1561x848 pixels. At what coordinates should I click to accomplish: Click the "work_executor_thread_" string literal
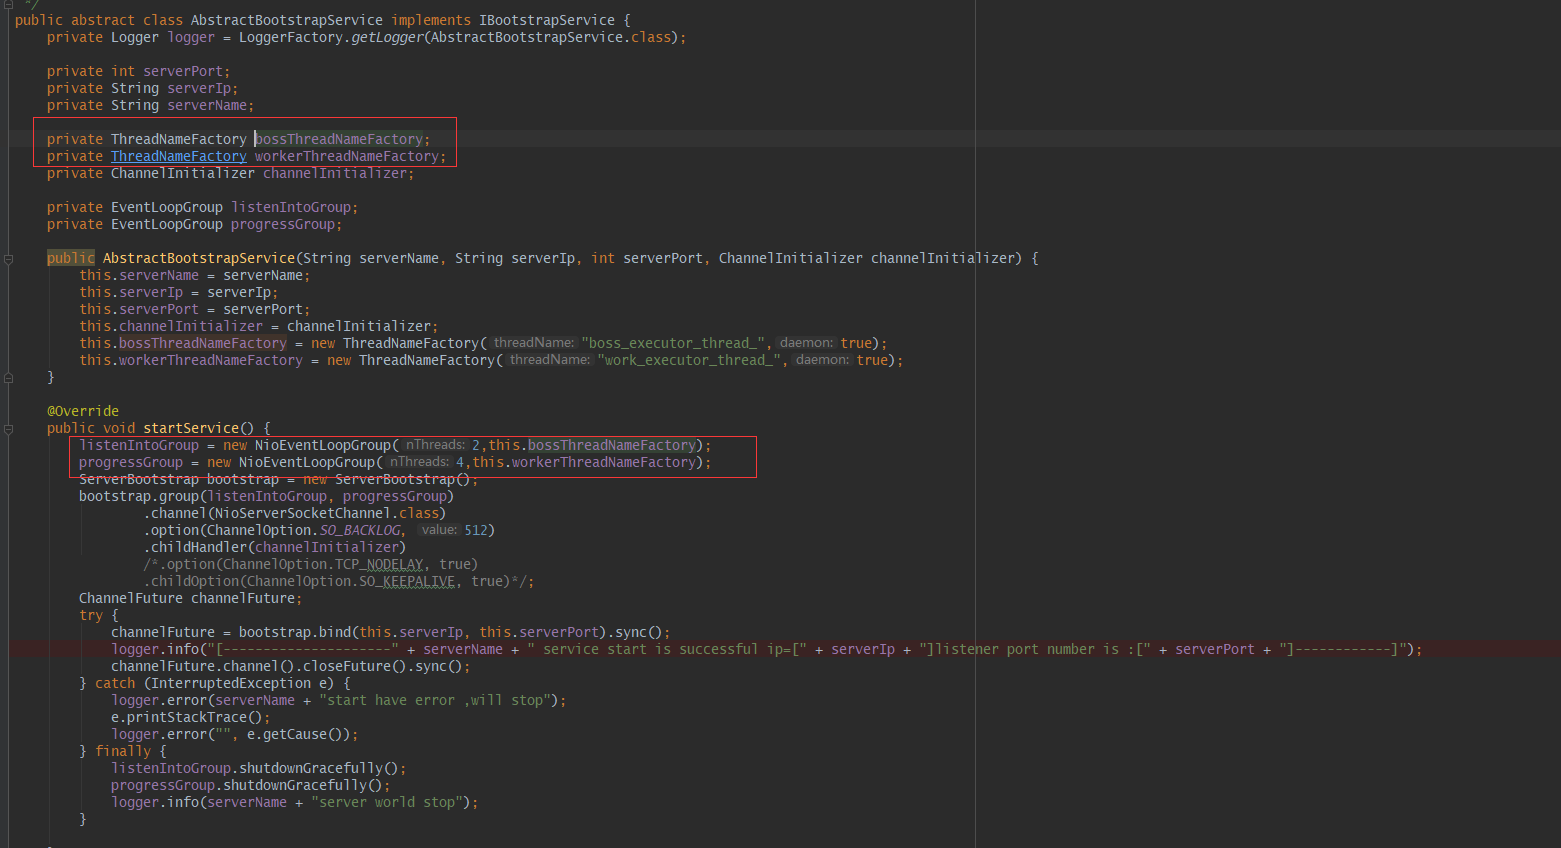pyautogui.click(x=689, y=361)
